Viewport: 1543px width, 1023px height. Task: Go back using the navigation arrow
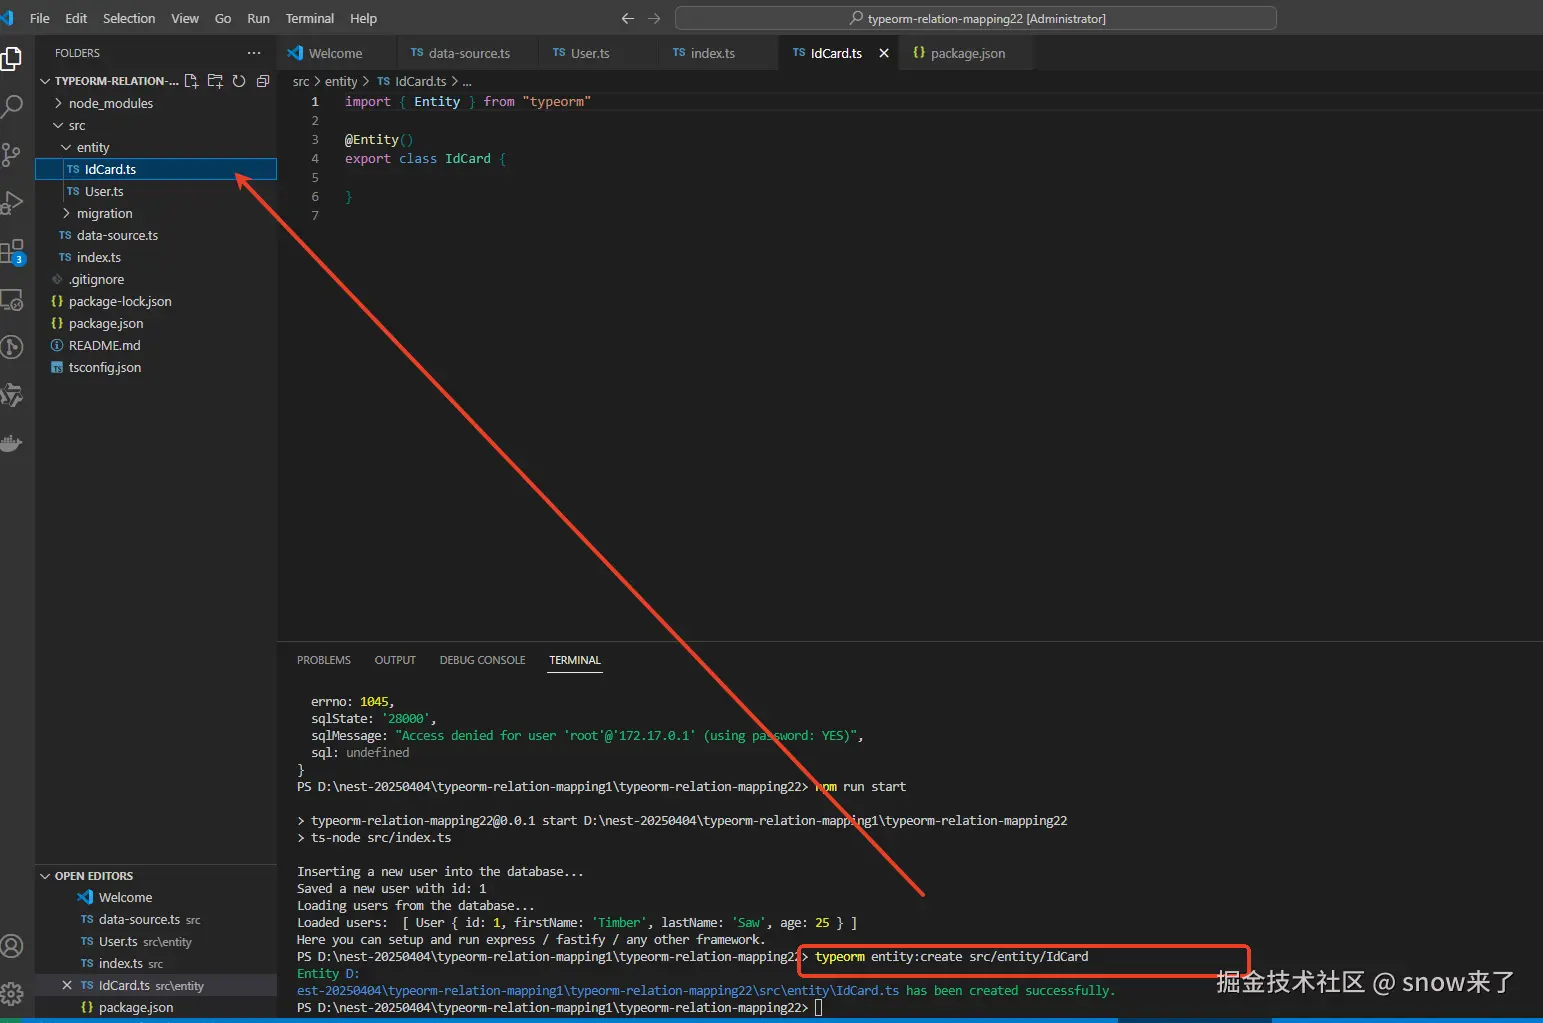pos(628,18)
